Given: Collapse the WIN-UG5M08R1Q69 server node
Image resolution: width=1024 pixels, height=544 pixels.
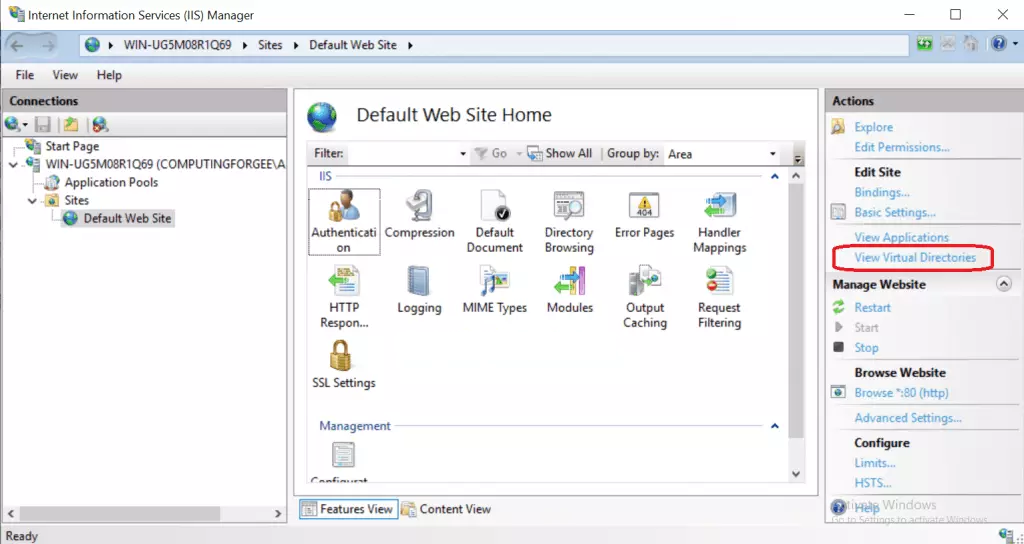Looking at the screenshot, I should pyautogui.click(x=14, y=165).
